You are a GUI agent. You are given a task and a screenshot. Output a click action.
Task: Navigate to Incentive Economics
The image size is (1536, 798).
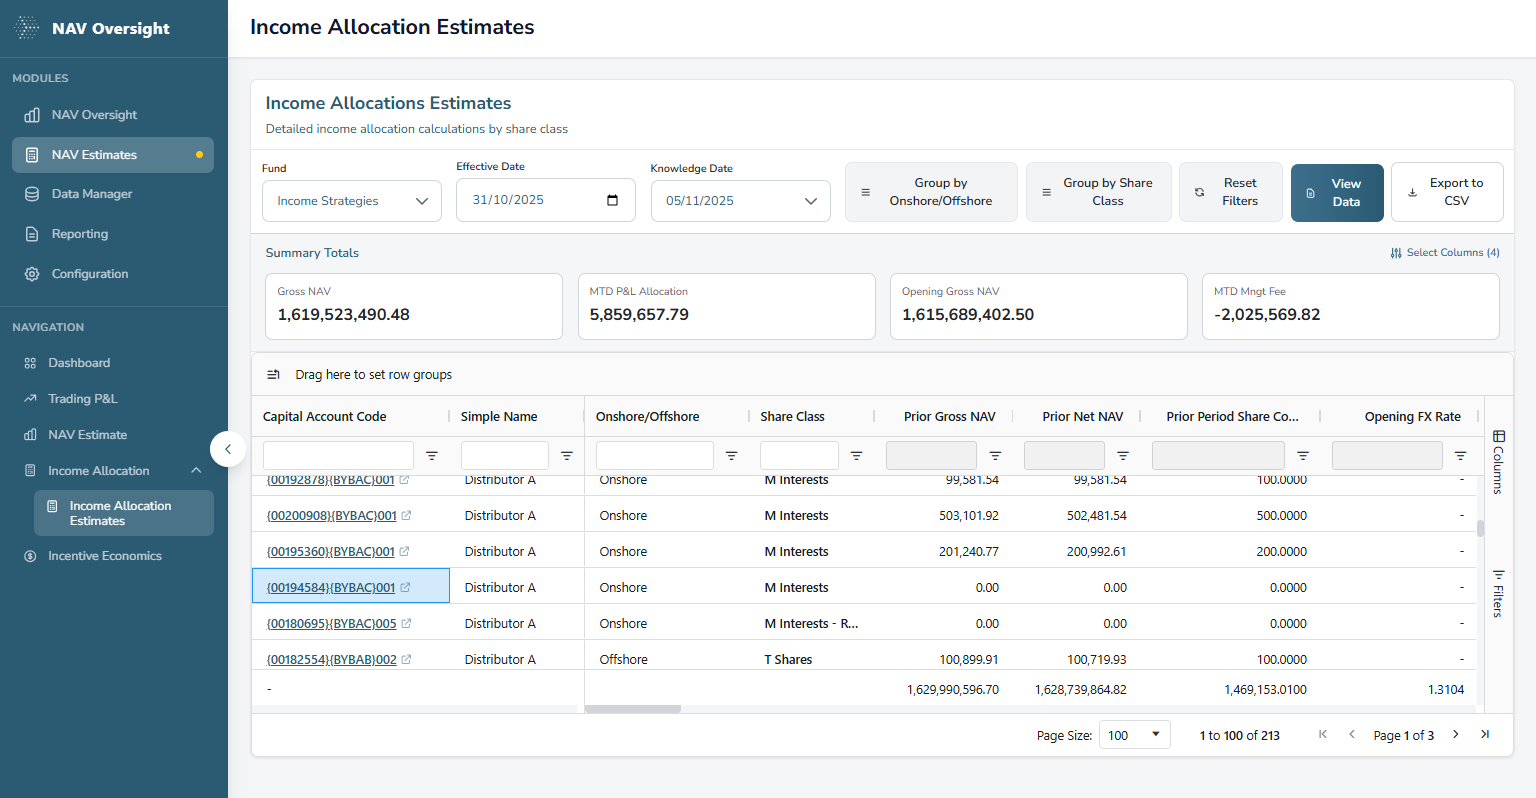(x=105, y=556)
